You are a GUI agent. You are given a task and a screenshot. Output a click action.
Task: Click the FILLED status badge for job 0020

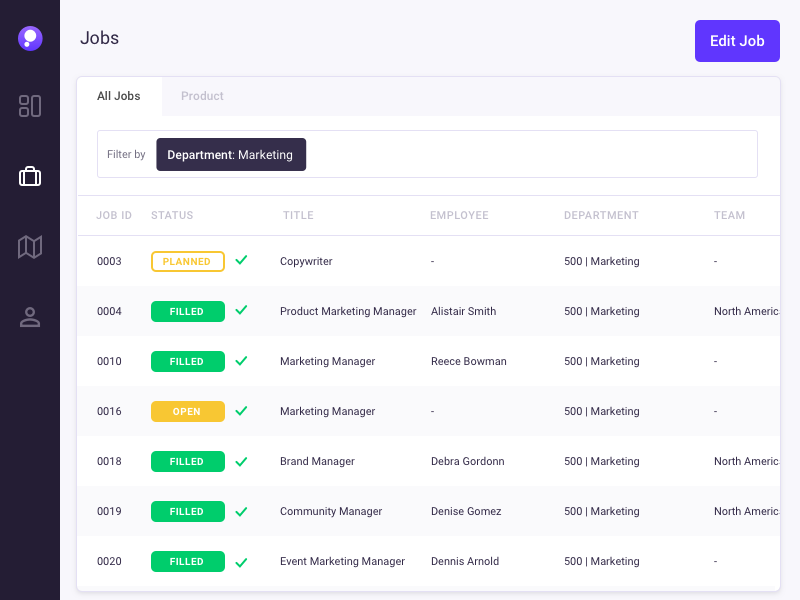click(188, 561)
